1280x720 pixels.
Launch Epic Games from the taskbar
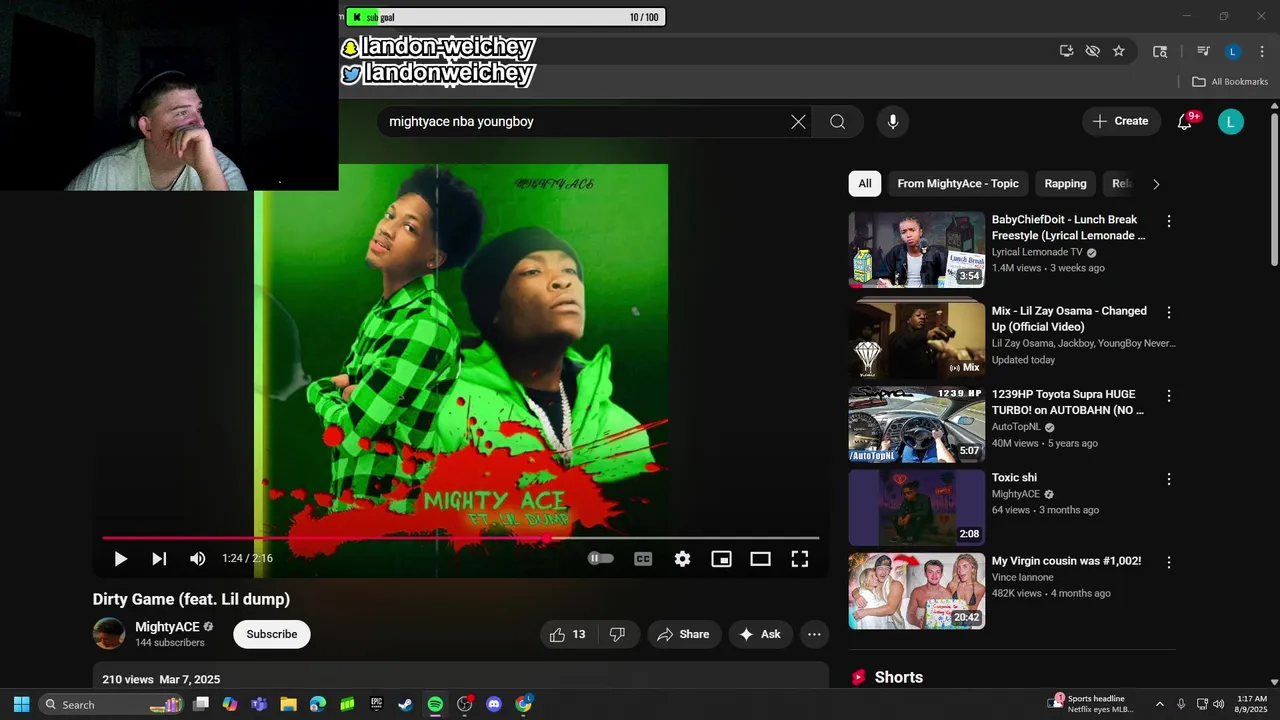(x=376, y=704)
